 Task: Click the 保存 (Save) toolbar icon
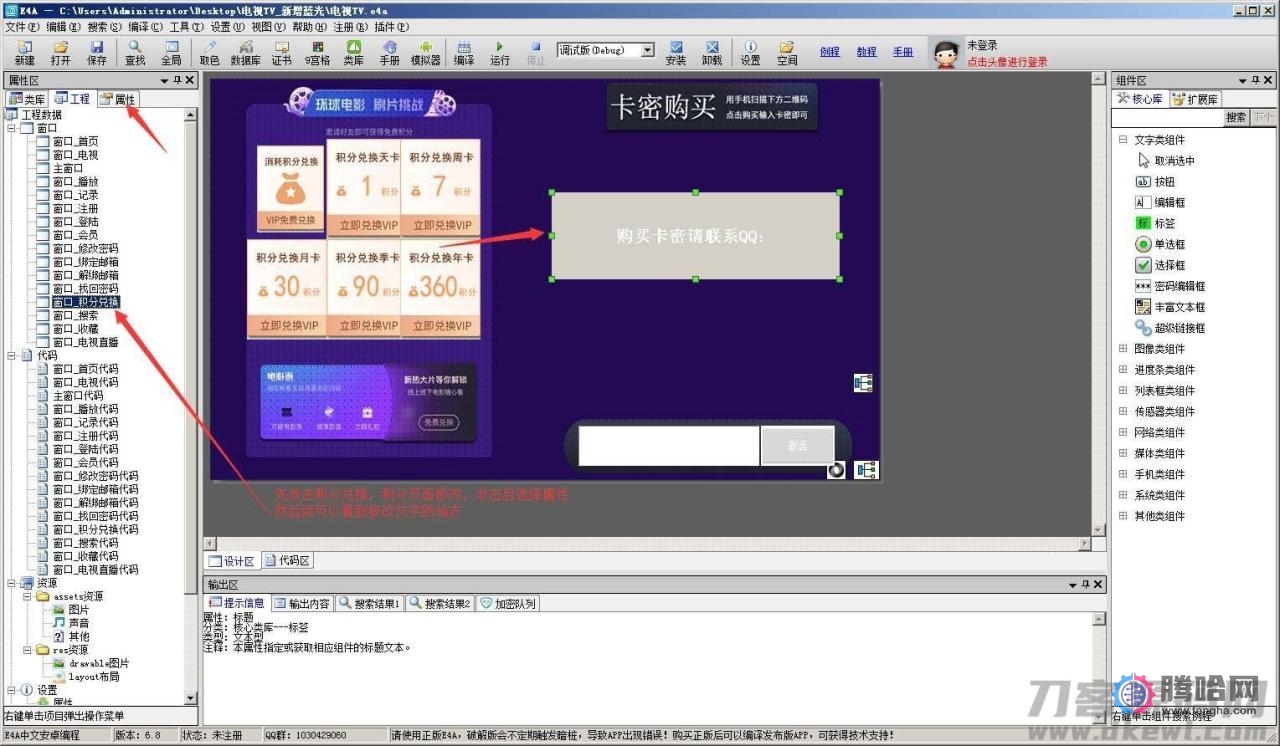97,53
